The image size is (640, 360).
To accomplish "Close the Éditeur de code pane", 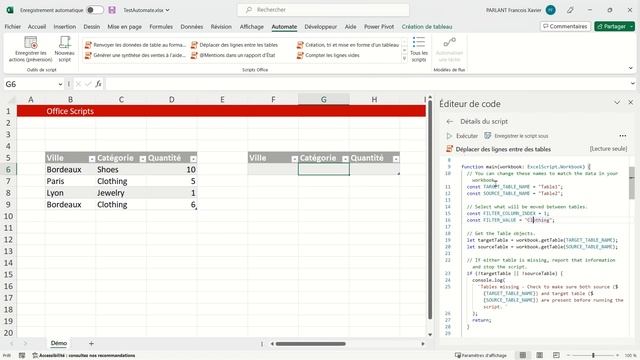I will (631, 102).
